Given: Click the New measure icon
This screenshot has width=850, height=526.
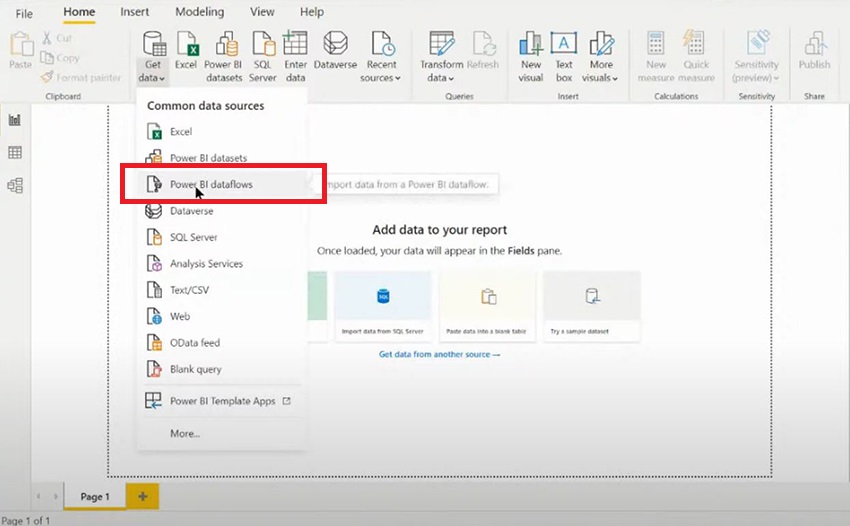Looking at the screenshot, I should pyautogui.click(x=656, y=57).
